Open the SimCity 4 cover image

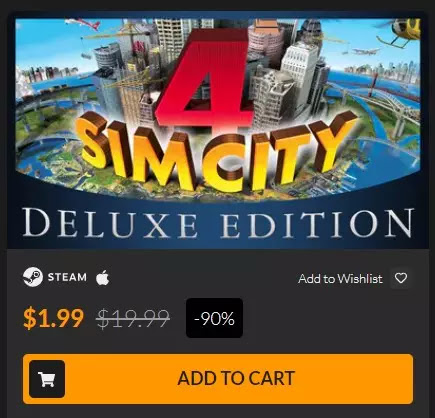pos(218,131)
